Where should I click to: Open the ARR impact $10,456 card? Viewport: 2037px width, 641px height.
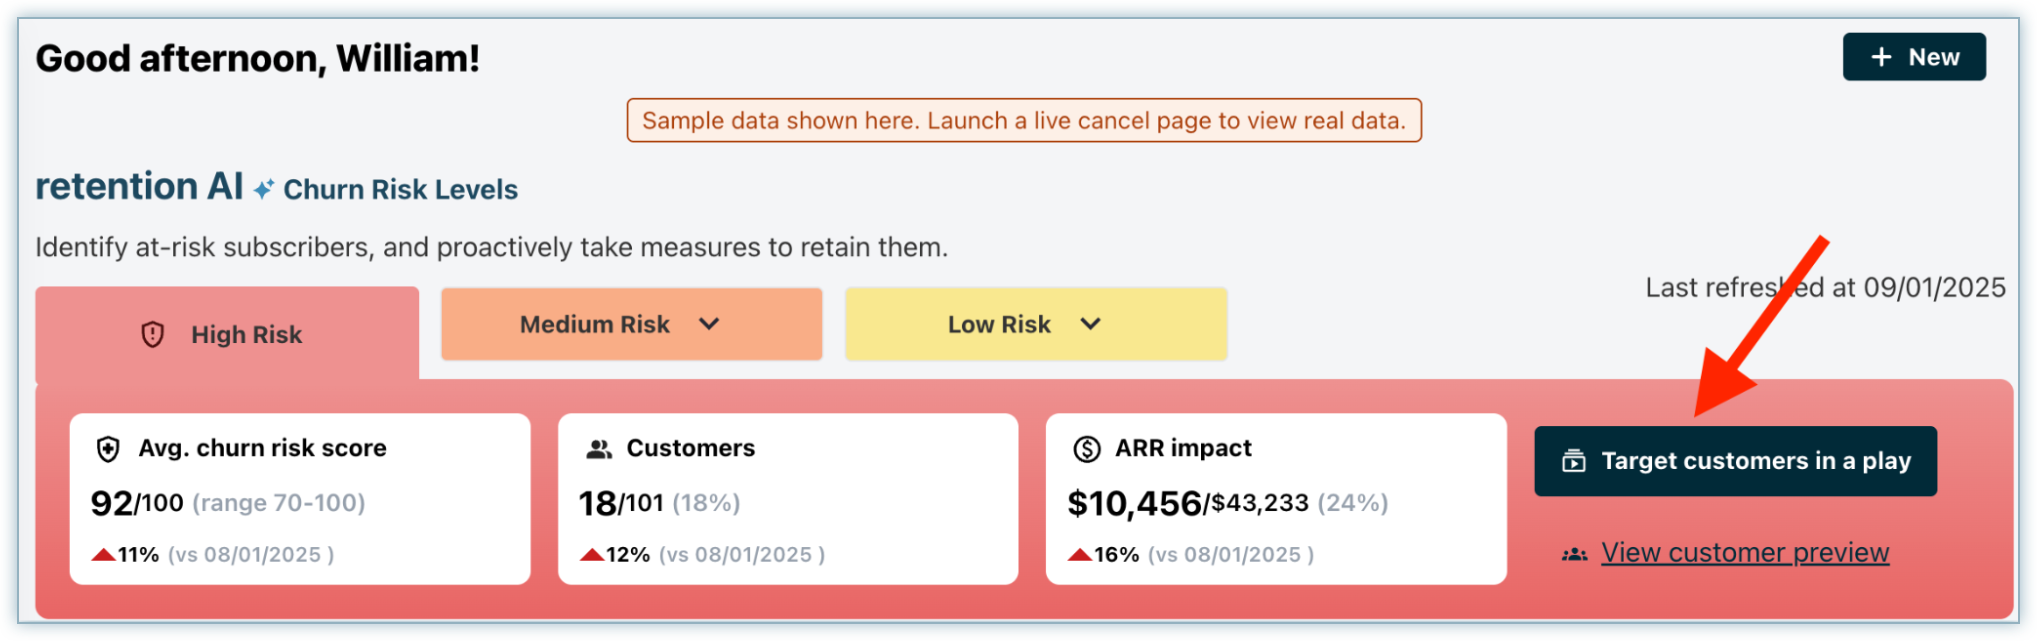[1276, 499]
